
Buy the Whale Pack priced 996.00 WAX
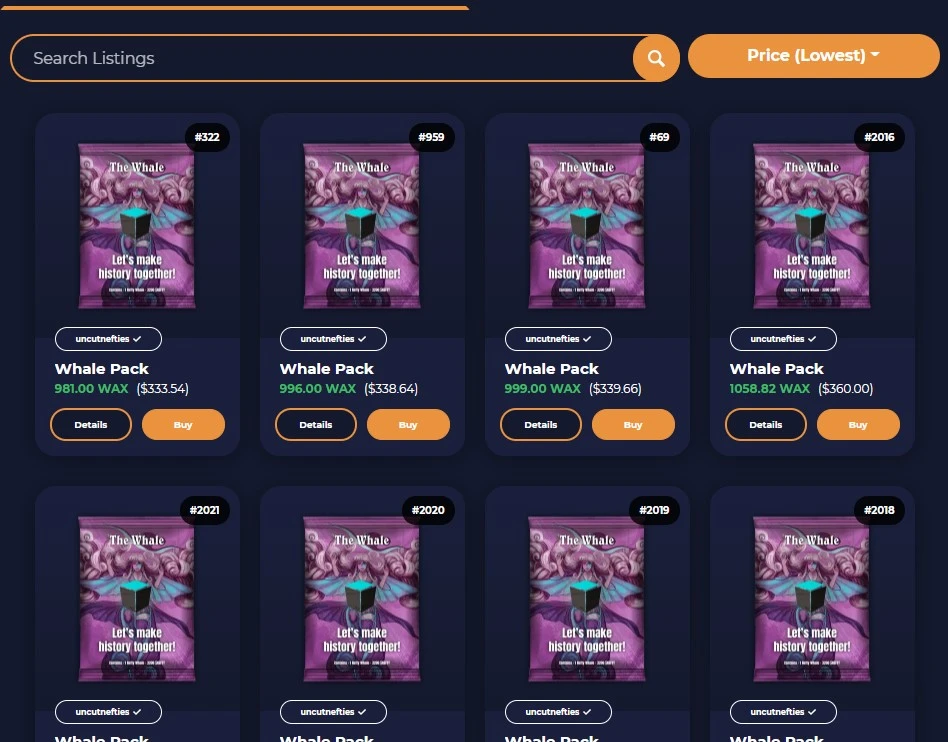click(408, 425)
